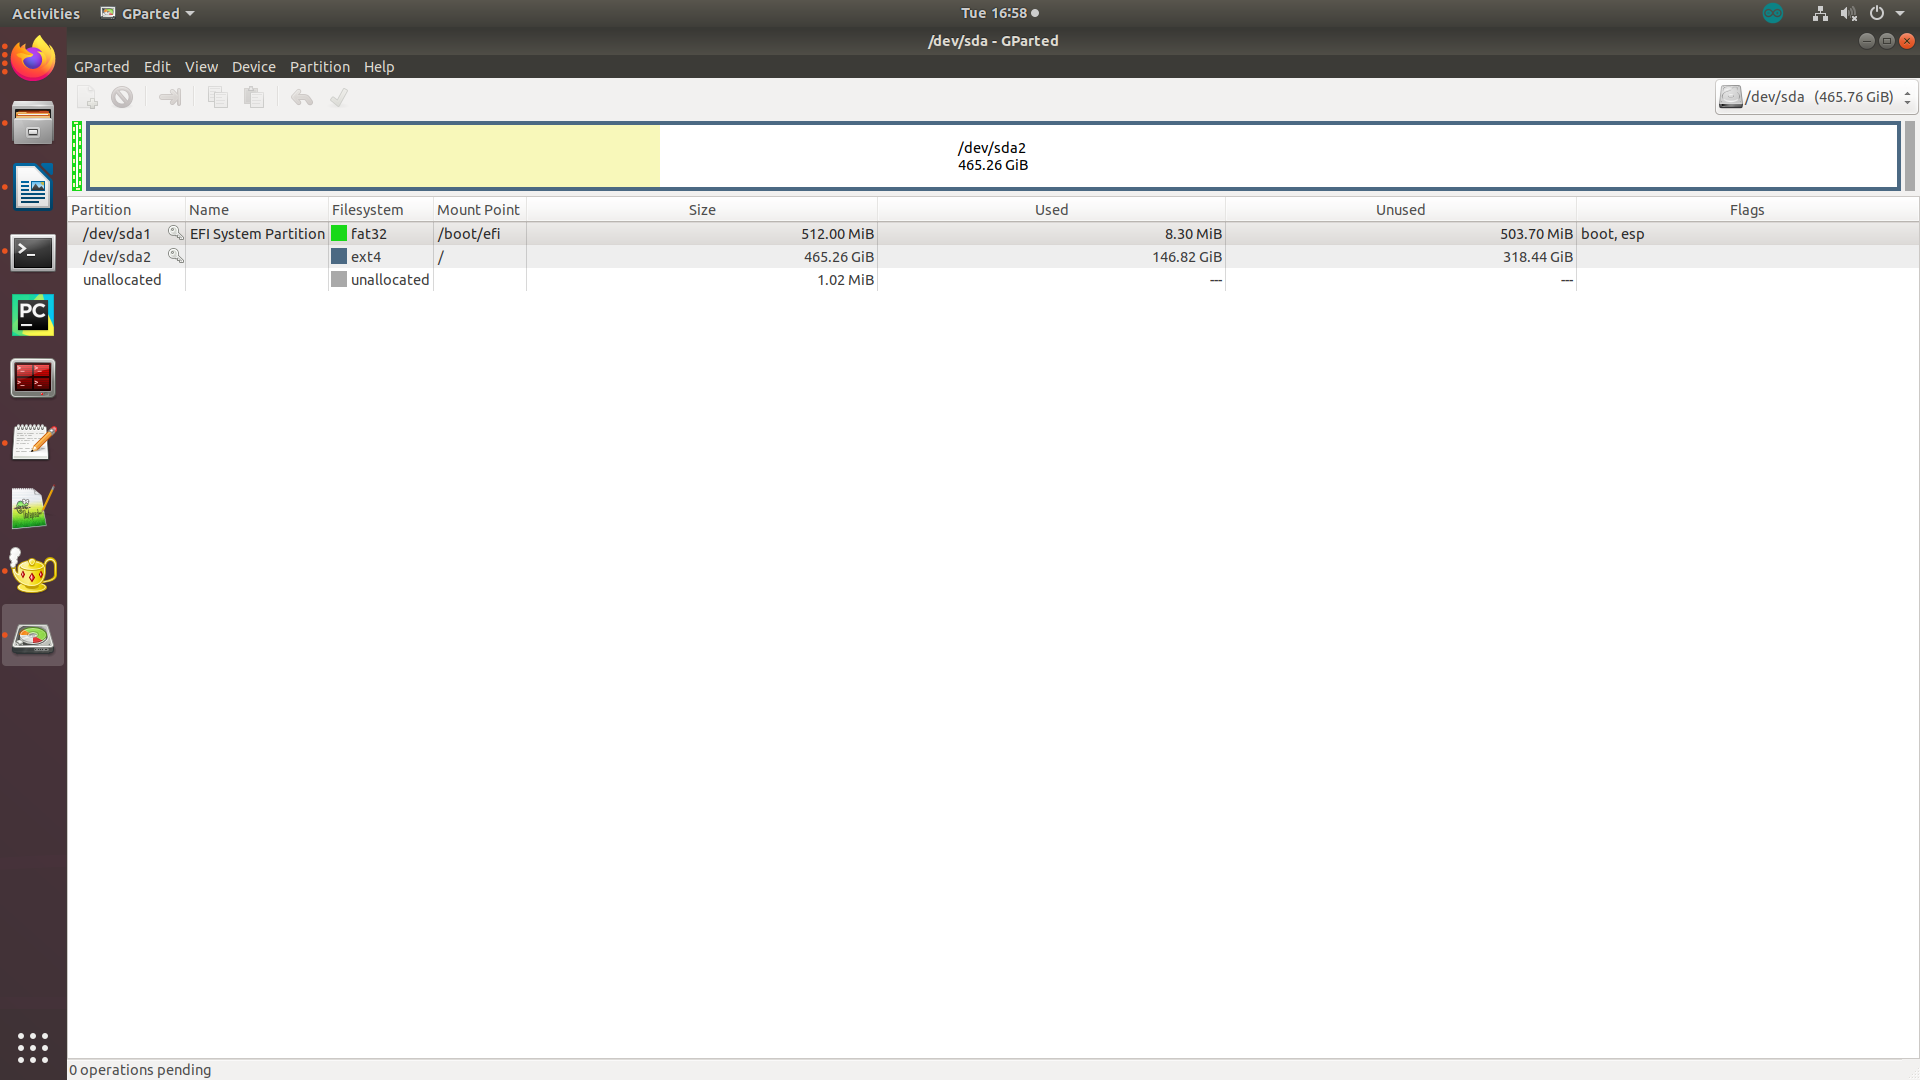Viewport: 1920px width, 1080px height.
Task: Click the Undo Last Operation icon
Action: point(301,97)
